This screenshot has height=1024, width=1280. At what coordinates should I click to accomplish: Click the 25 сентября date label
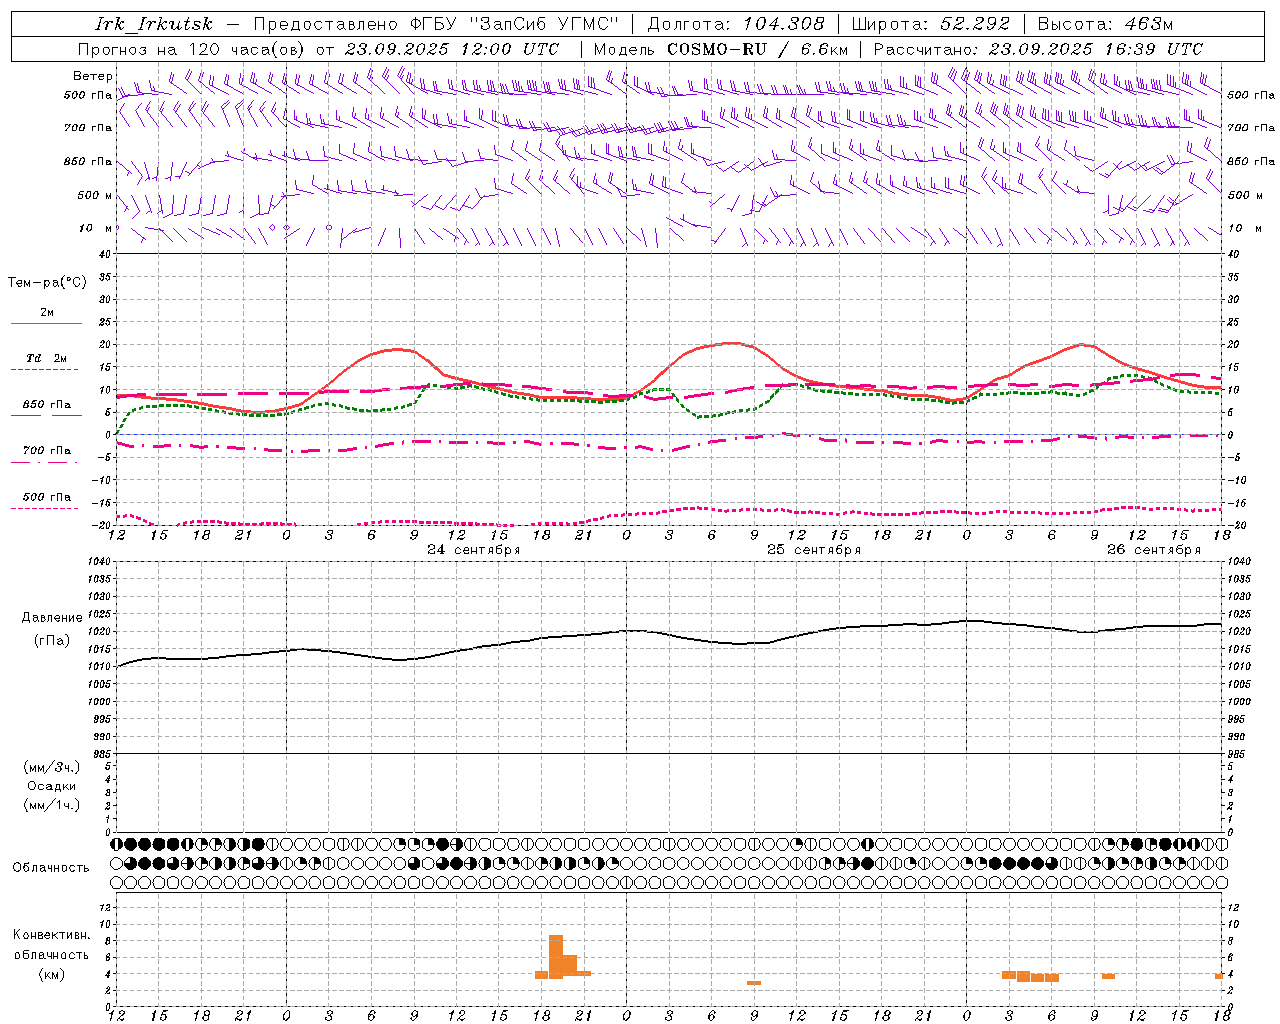tap(814, 550)
